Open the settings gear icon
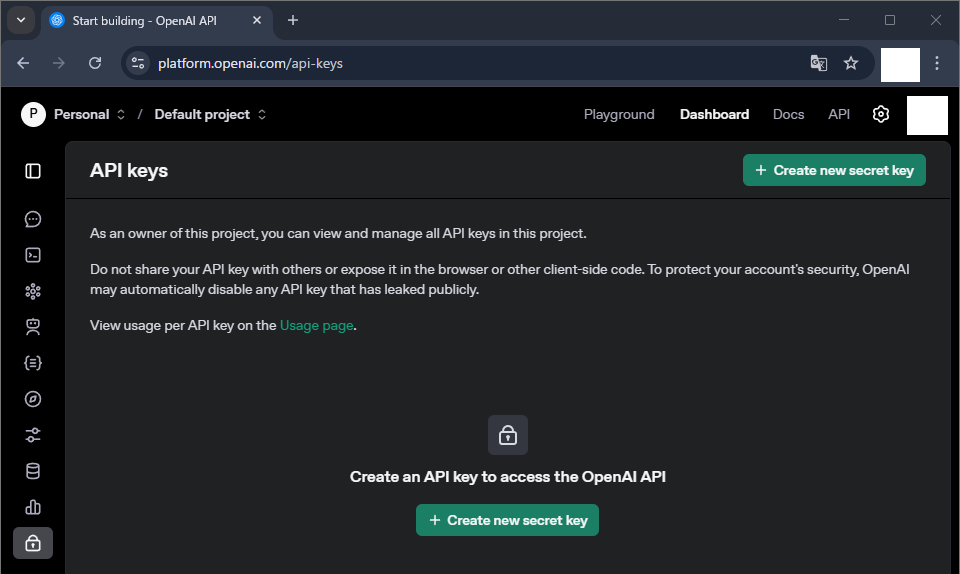The height and width of the screenshot is (574, 960). point(880,114)
